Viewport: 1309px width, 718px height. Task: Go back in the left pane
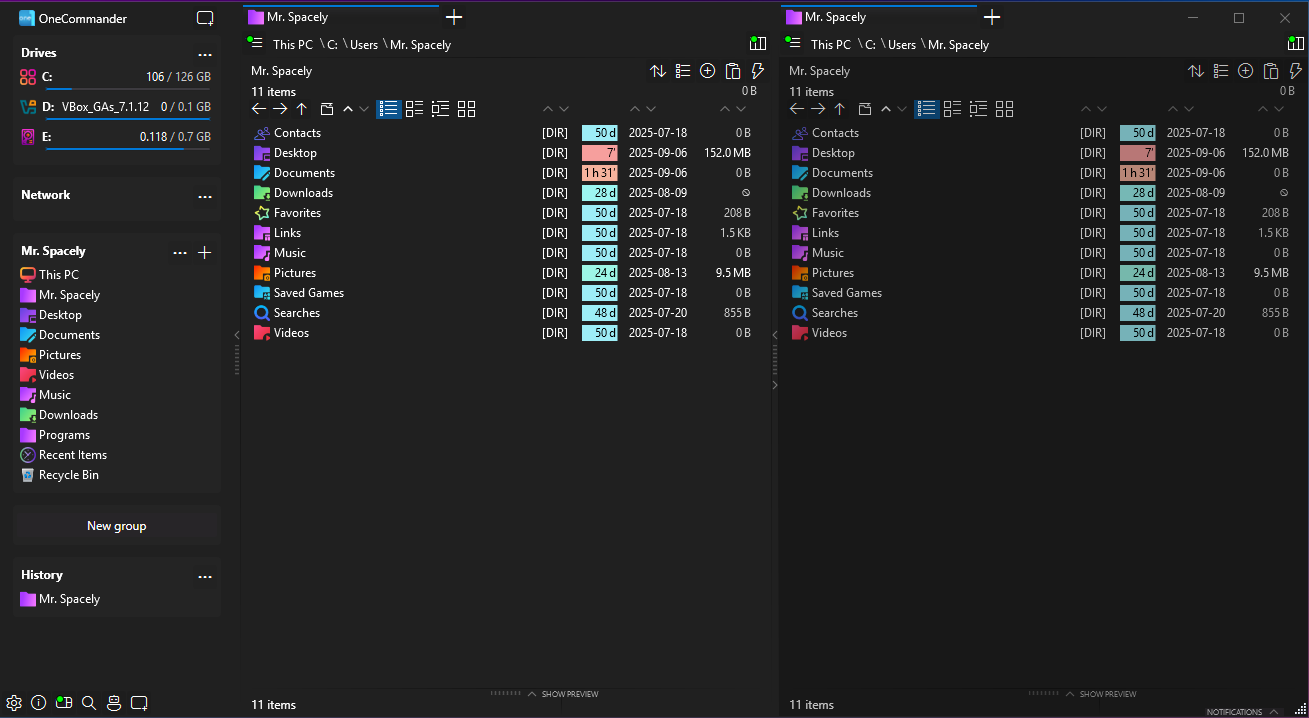pos(259,109)
